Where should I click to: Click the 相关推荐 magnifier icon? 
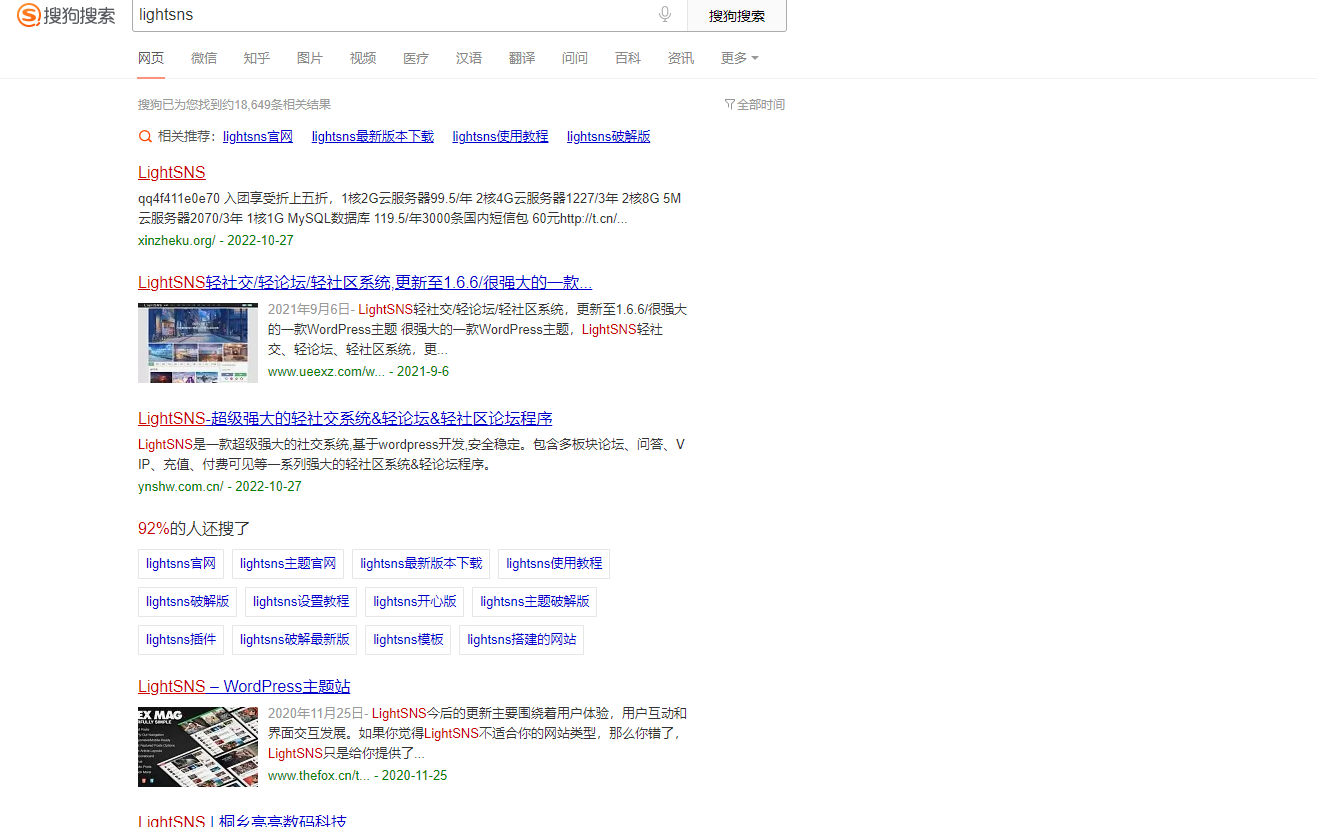point(145,136)
